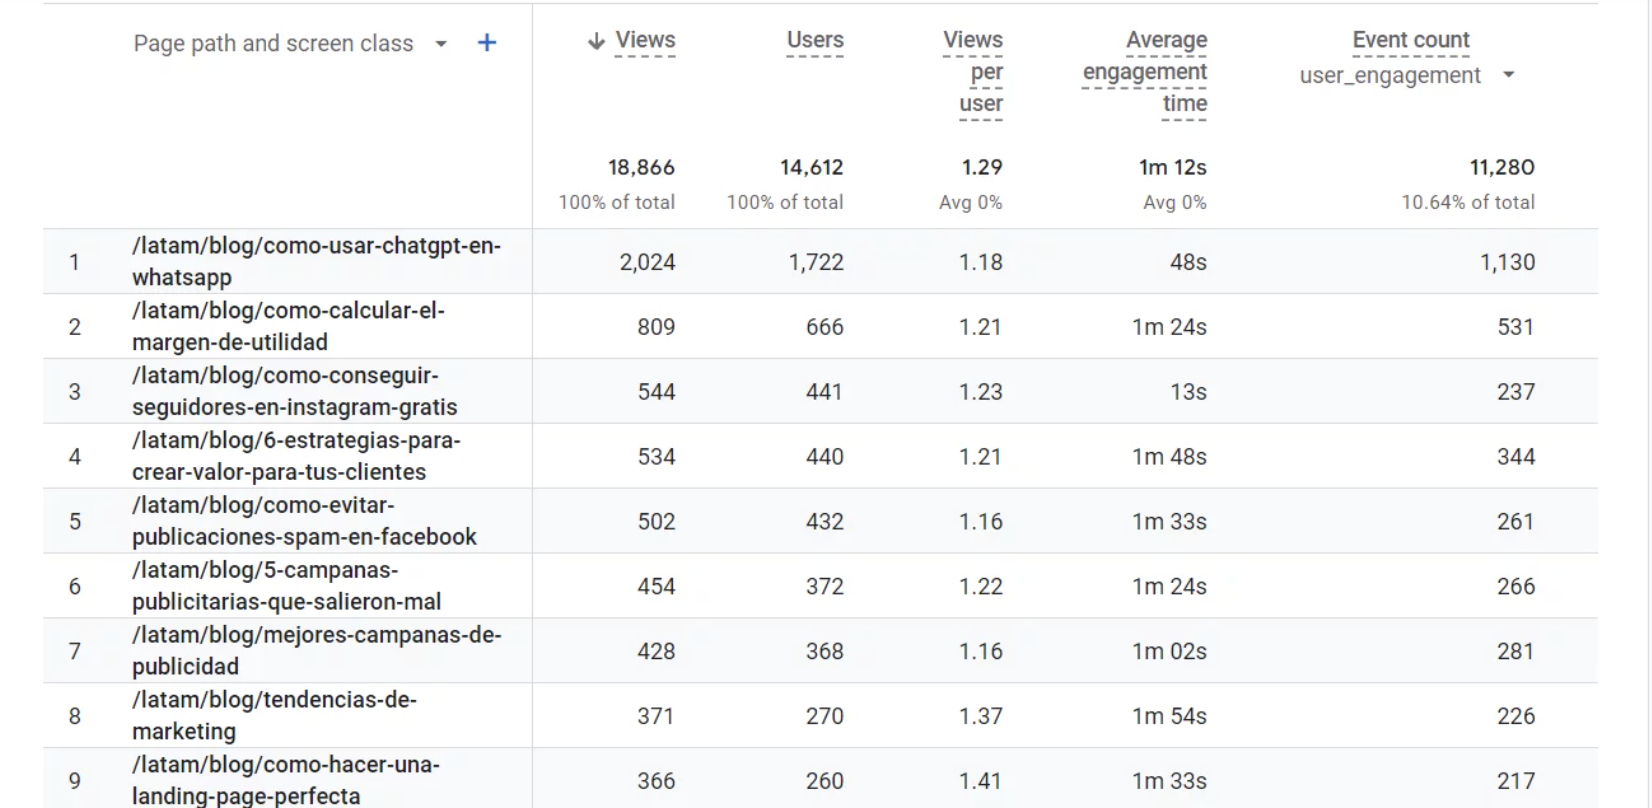This screenshot has width=1652, height=808.
Task: Click the 2,024 views value in row 1
Action: coord(647,262)
